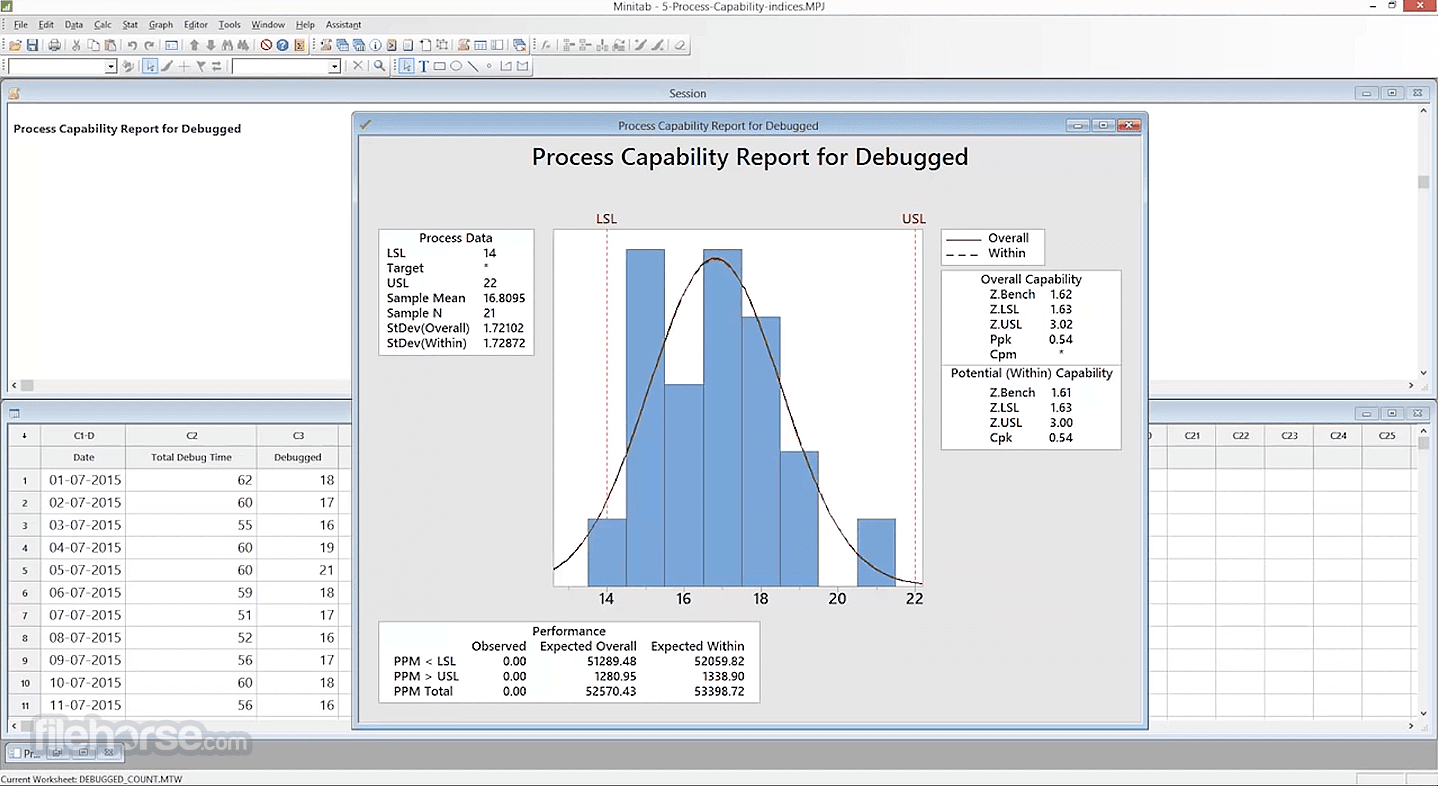
Task: Restore the Session window
Action: (x=1391, y=93)
